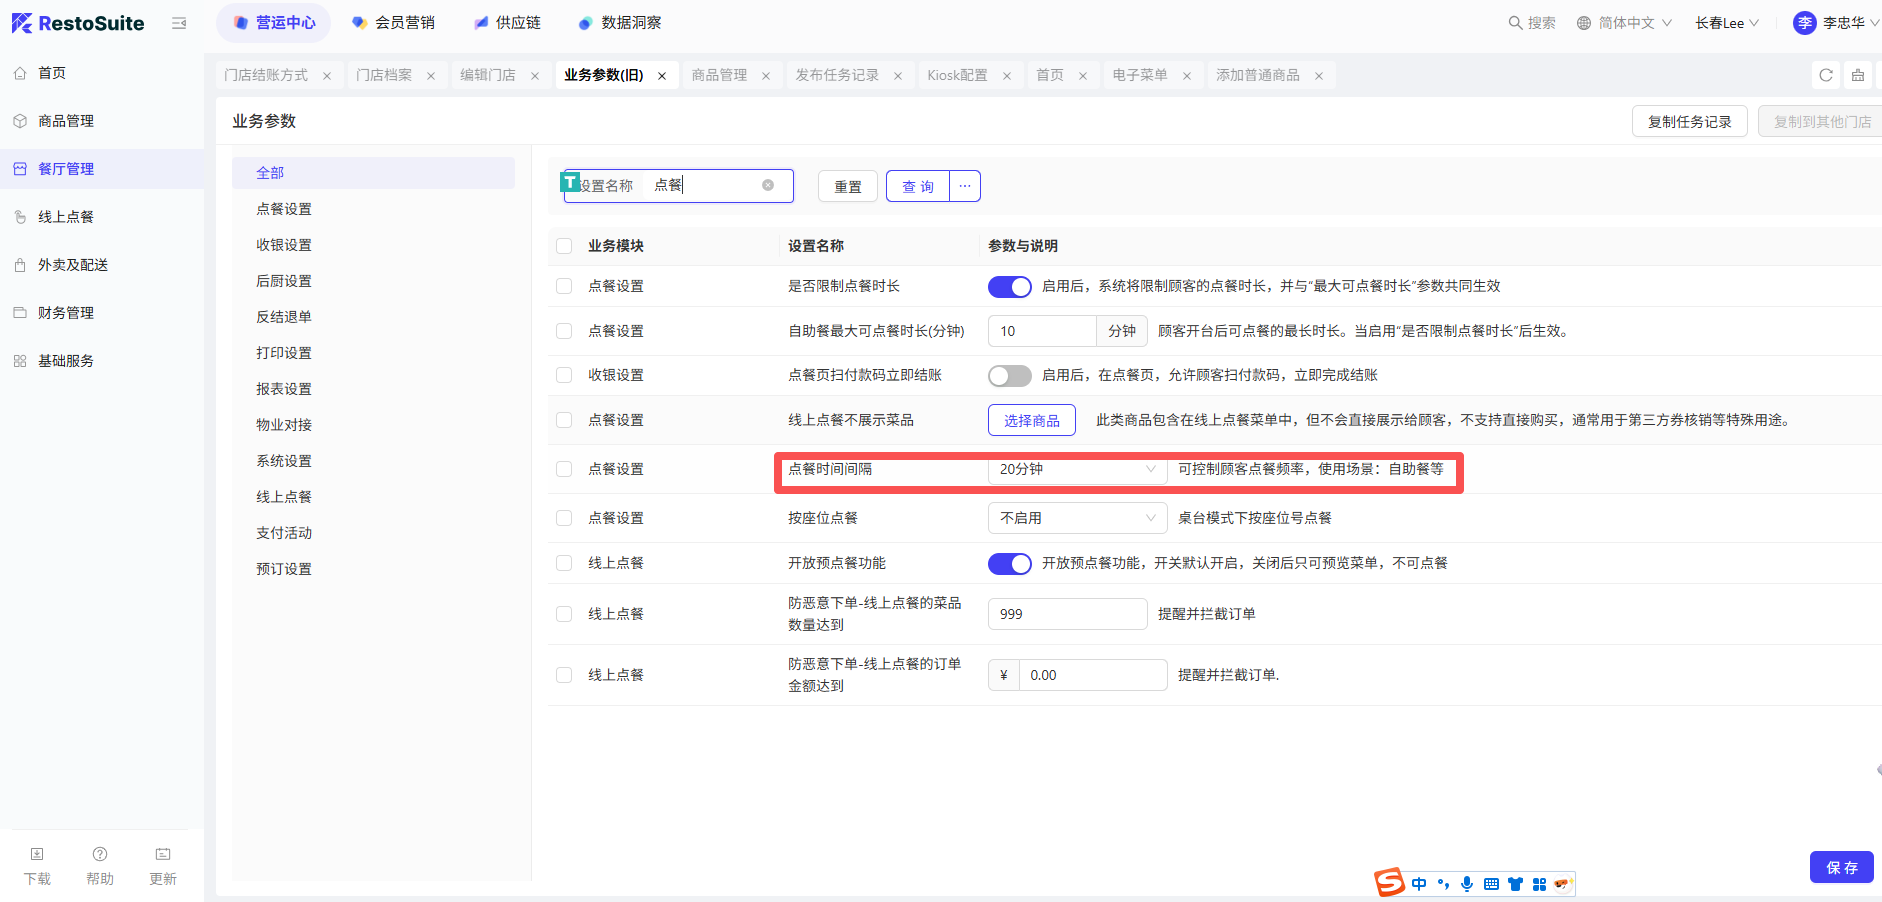The height and width of the screenshot is (902, 1882).
Task: Open the 20分钟 interval dropdown
Action: click(x=1076, y=469)
